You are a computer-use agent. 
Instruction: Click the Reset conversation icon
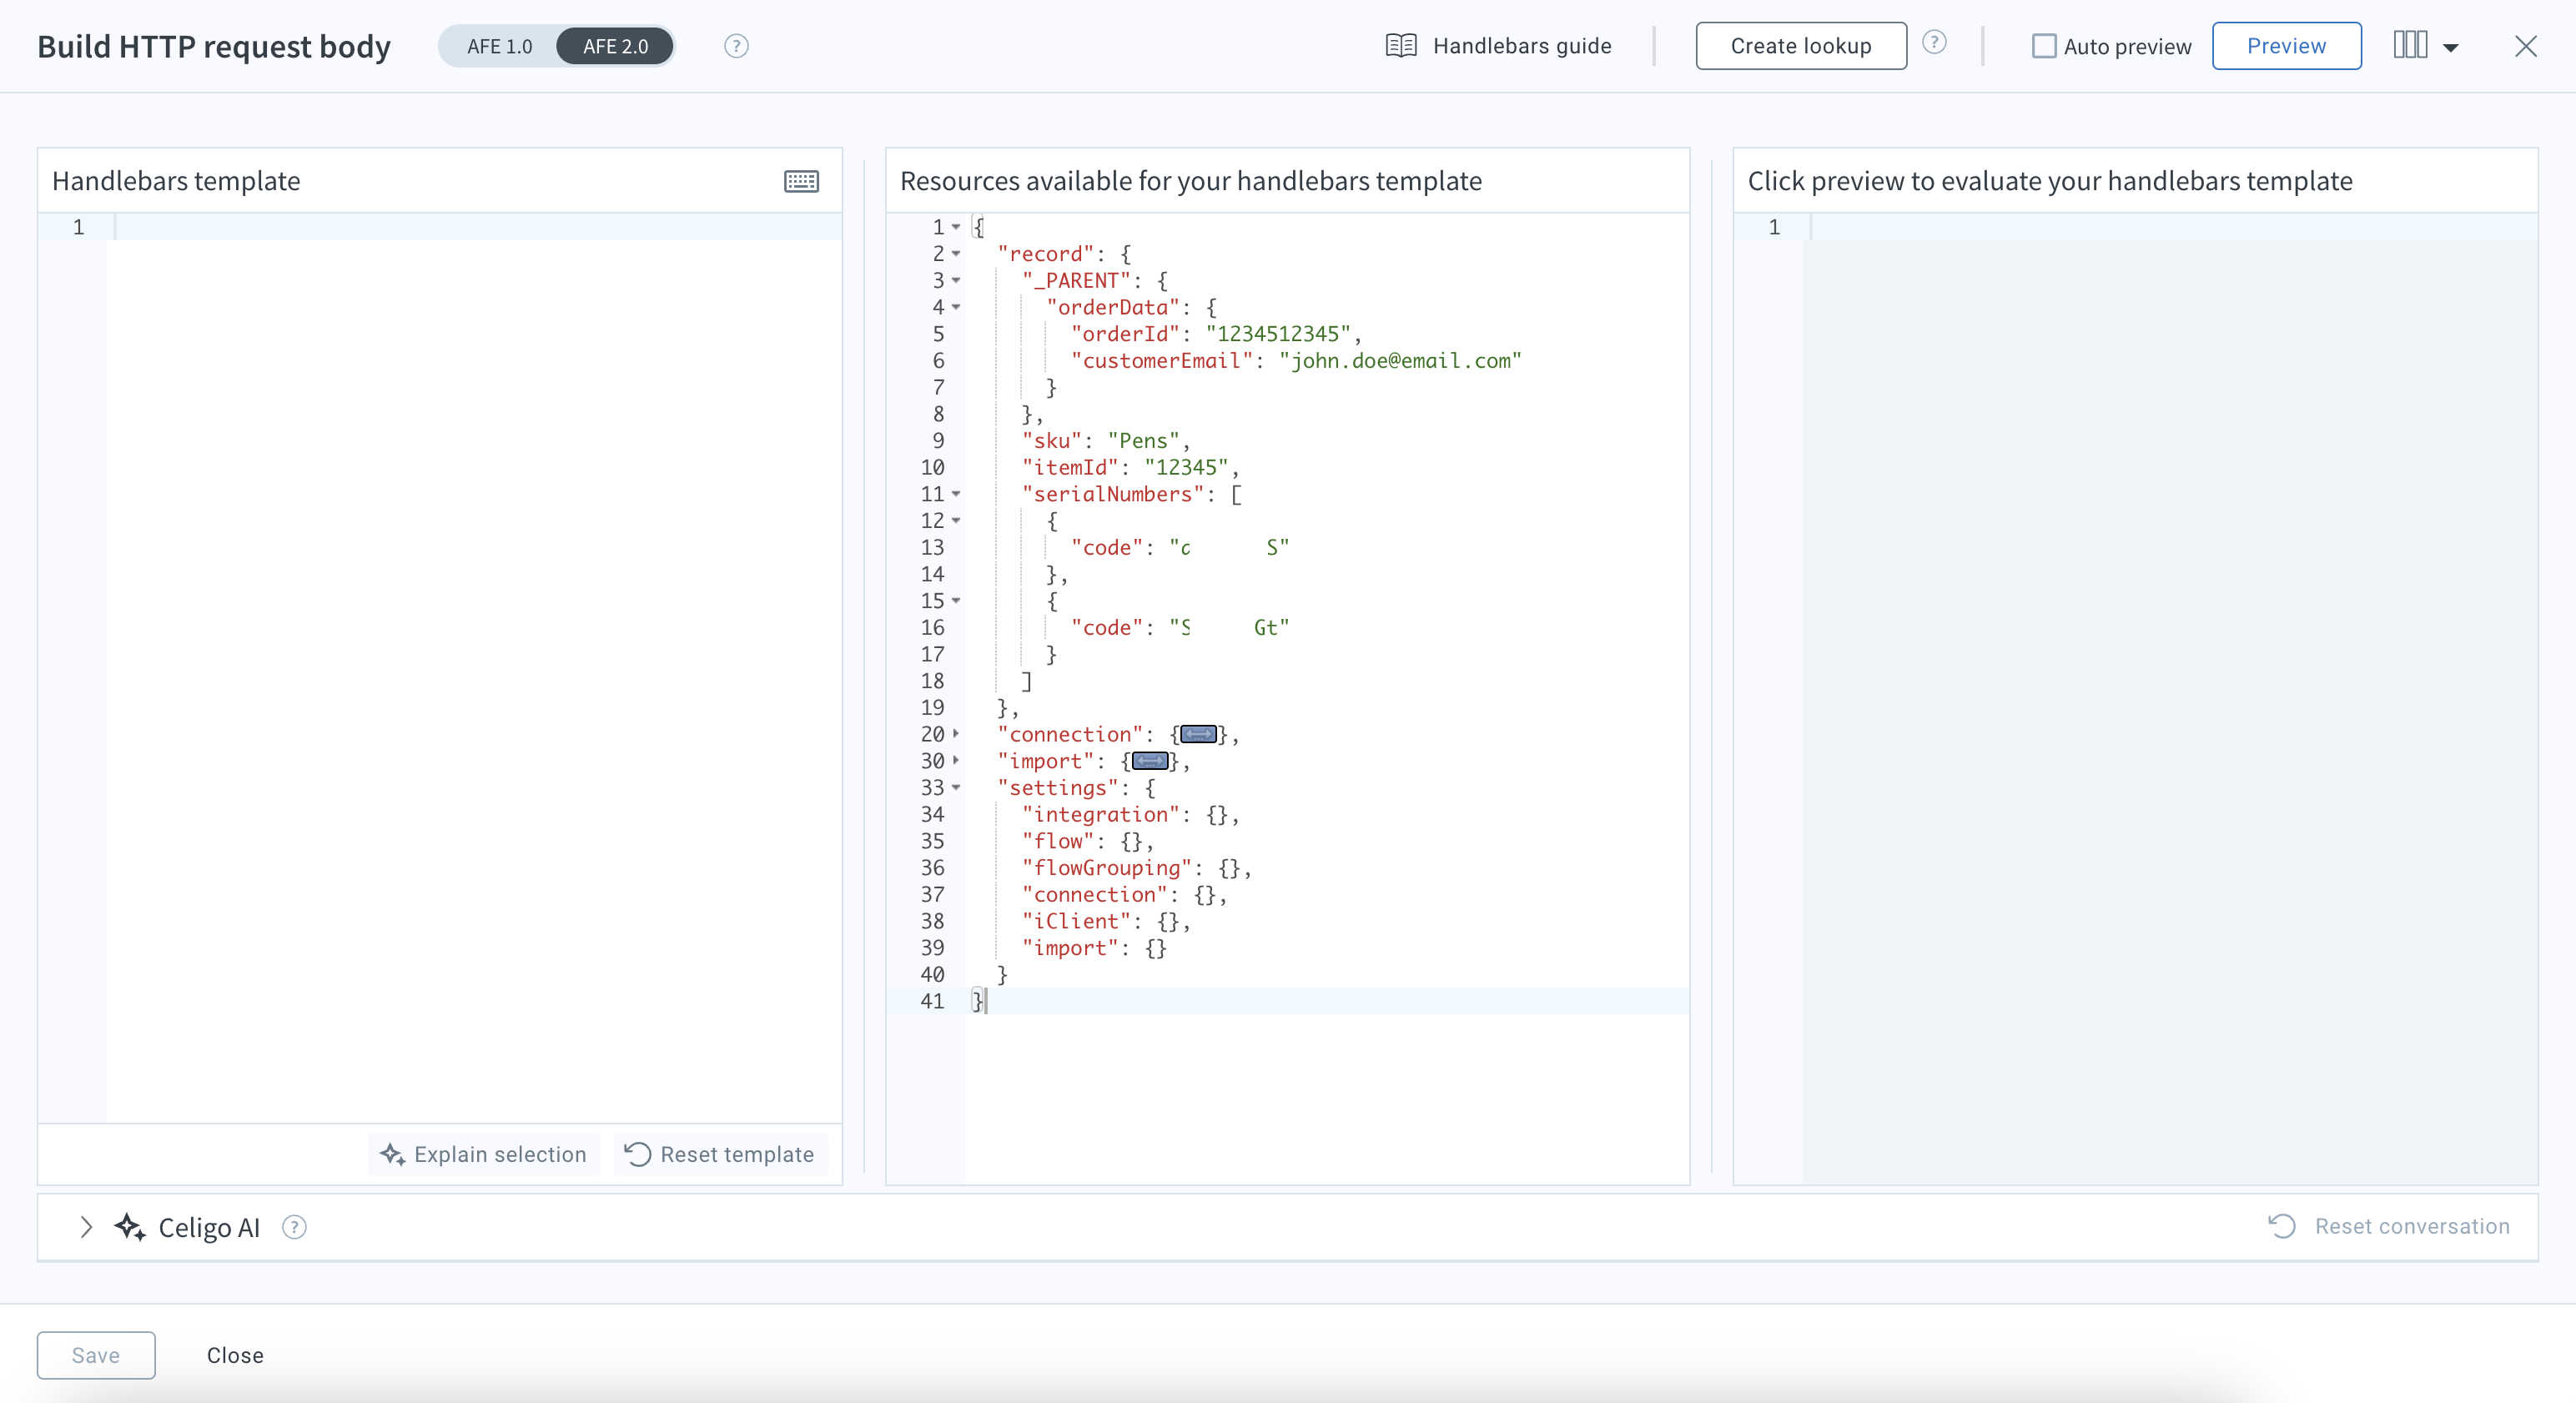[x=2282, y=1226]
